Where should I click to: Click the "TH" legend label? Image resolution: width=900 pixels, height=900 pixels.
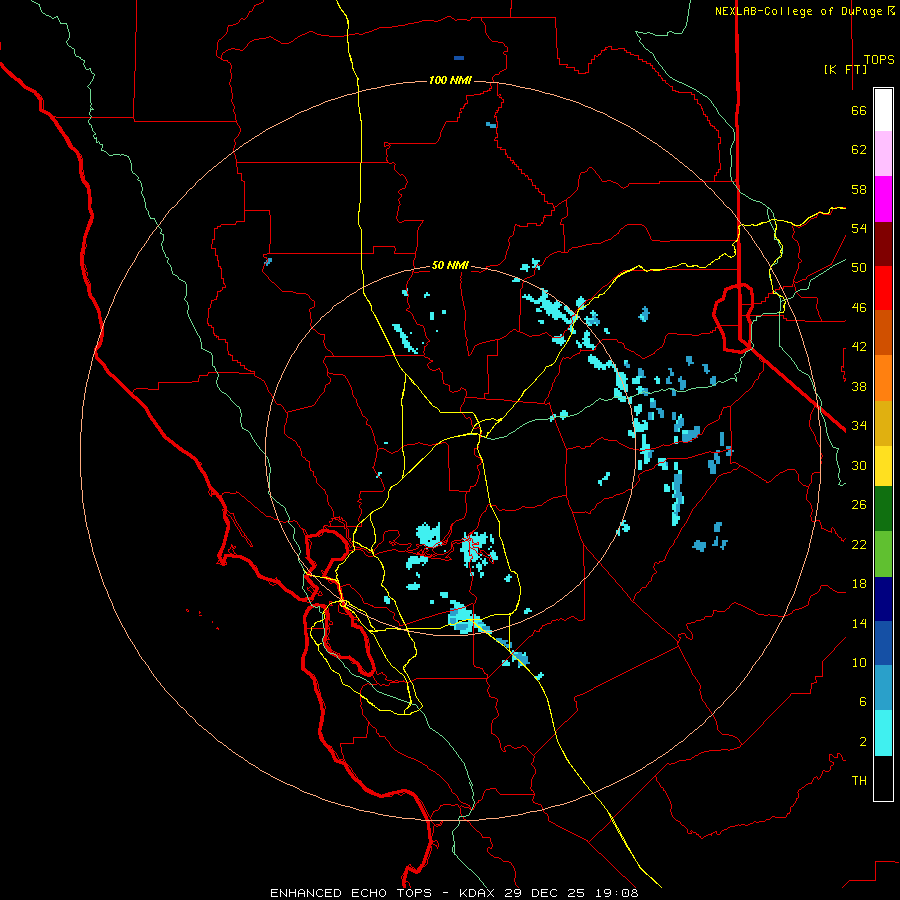pyautogui.click(x=859, y=781)
